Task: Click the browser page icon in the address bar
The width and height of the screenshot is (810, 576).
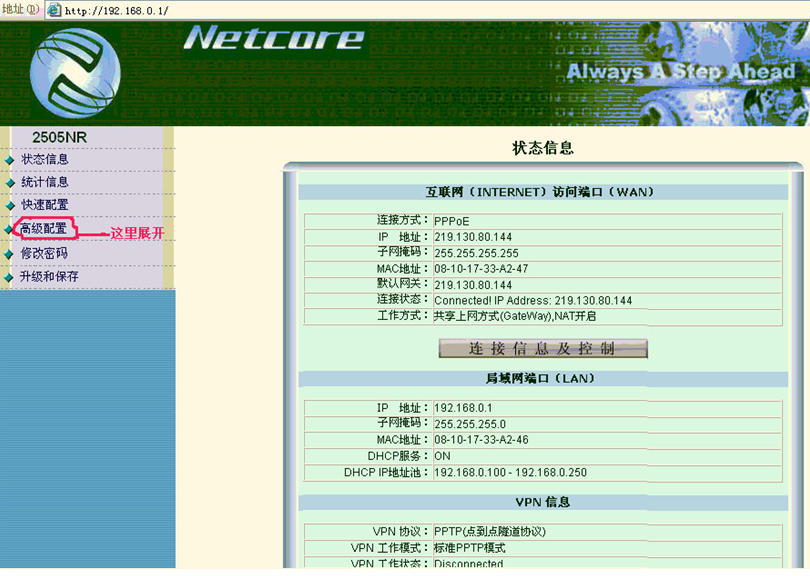Action: coord(54,10)
